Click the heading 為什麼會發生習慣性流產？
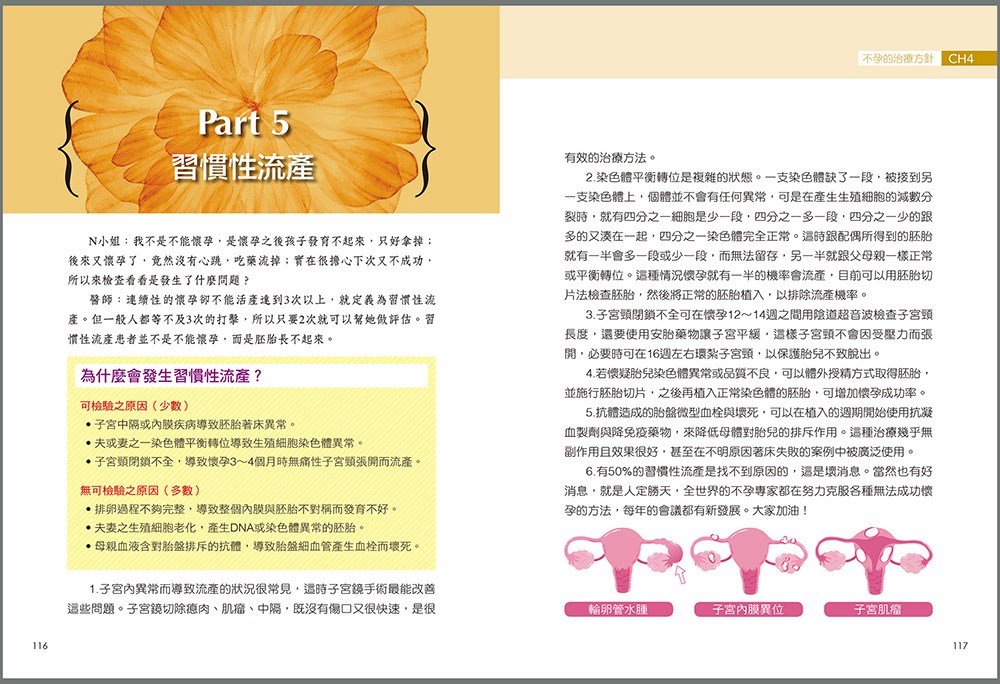Screen dimensions: 1000x684 pos(172,375)
